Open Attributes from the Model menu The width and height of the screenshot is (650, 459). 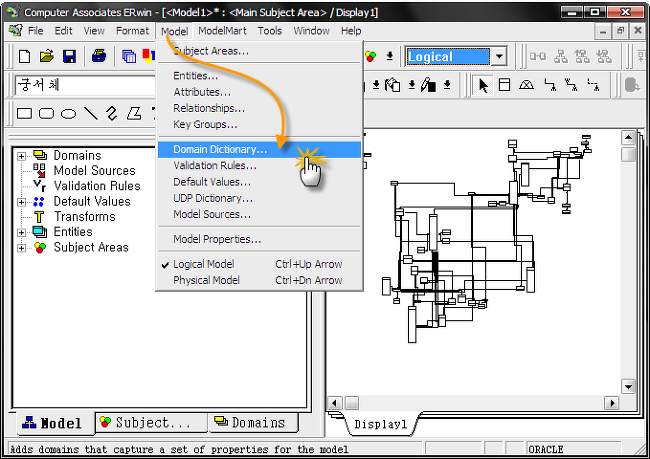coord(259,92)
